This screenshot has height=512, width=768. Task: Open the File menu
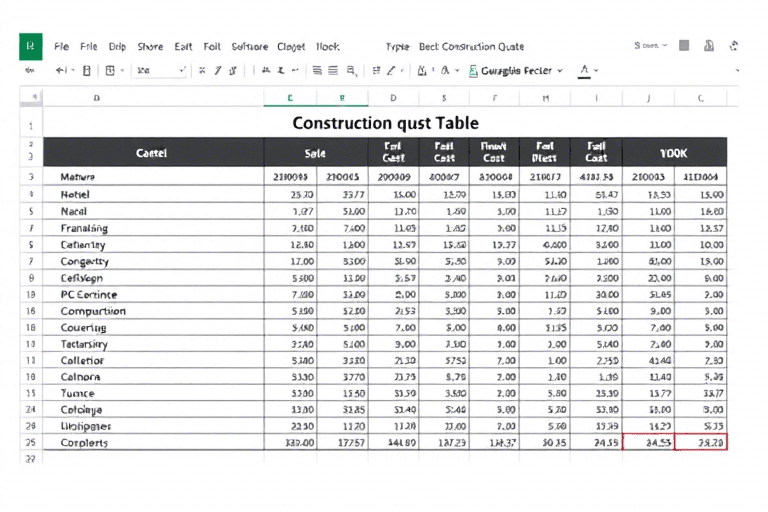(x=62, y=46)
